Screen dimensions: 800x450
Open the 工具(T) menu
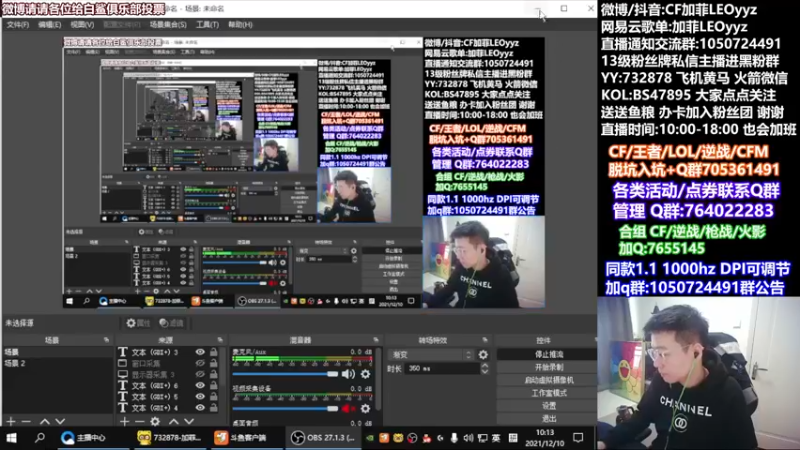coord(207,24)
